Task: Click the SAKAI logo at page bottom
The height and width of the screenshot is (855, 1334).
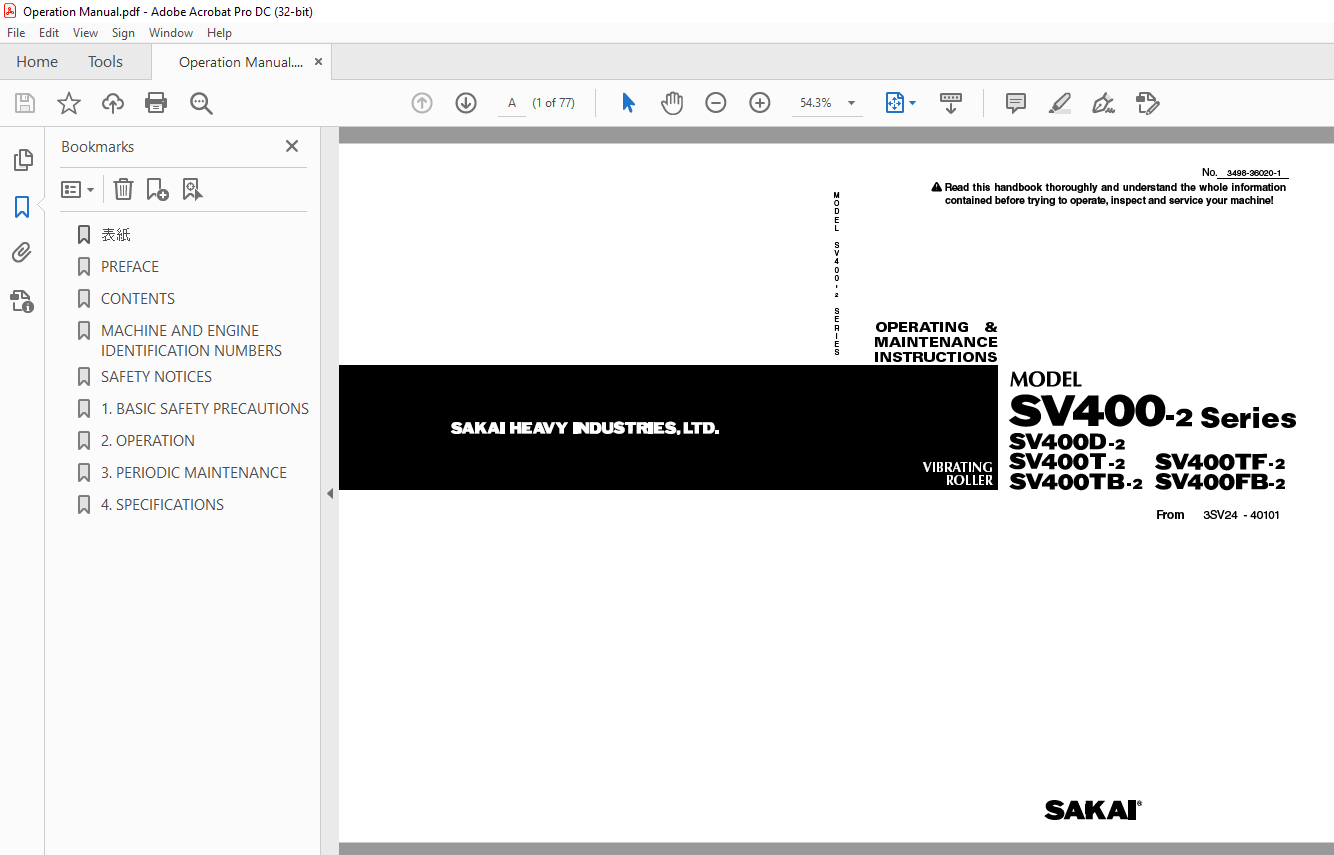Action: click(x=1093, y=810)
